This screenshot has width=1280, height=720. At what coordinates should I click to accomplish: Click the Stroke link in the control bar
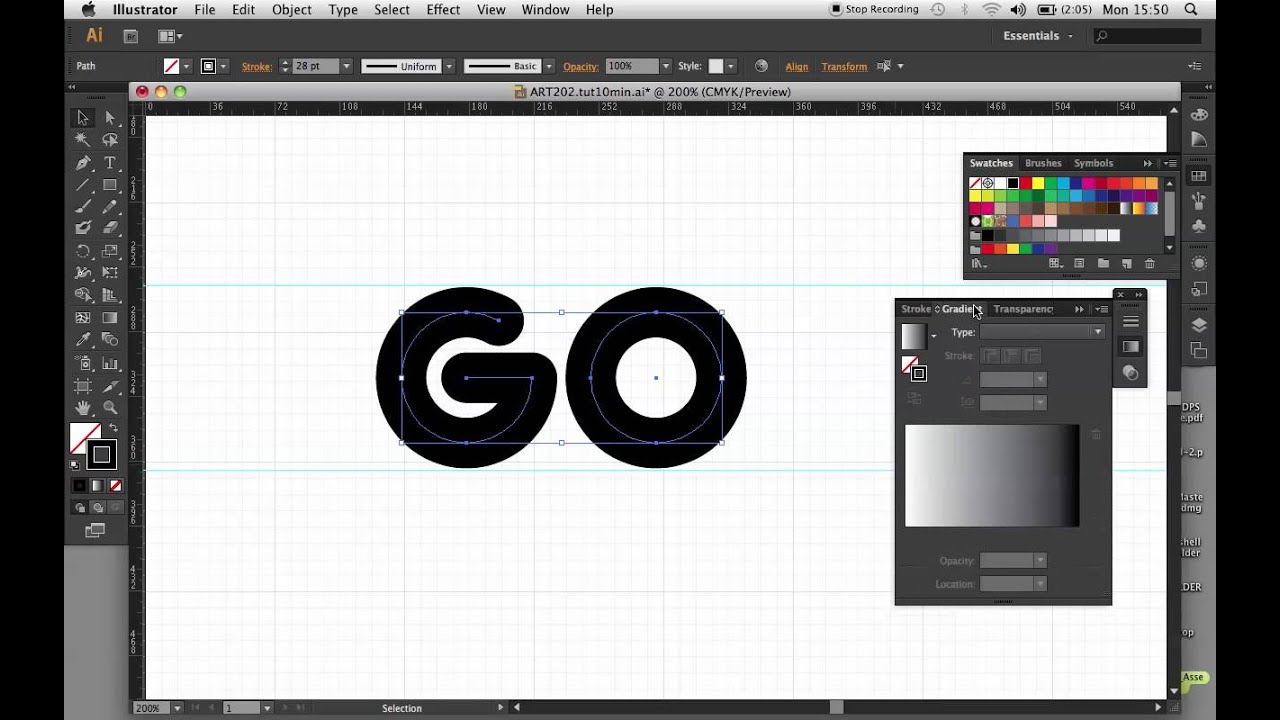[x=256, y=67]
